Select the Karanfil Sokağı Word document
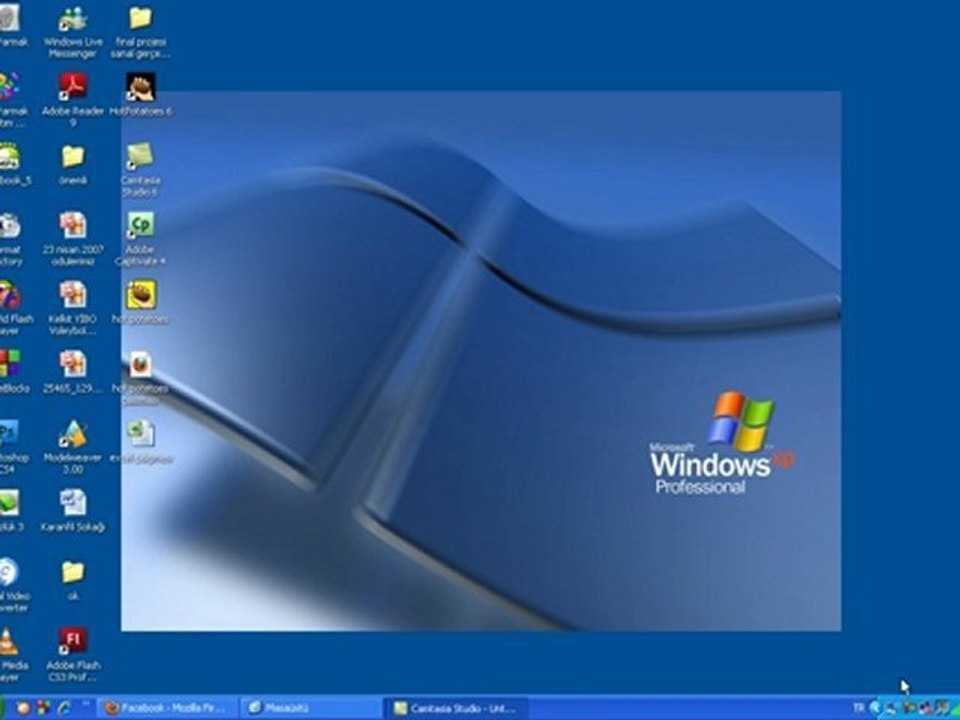Image resolution: width=960 pixels, height=720 pixels. tap(73, 510)
